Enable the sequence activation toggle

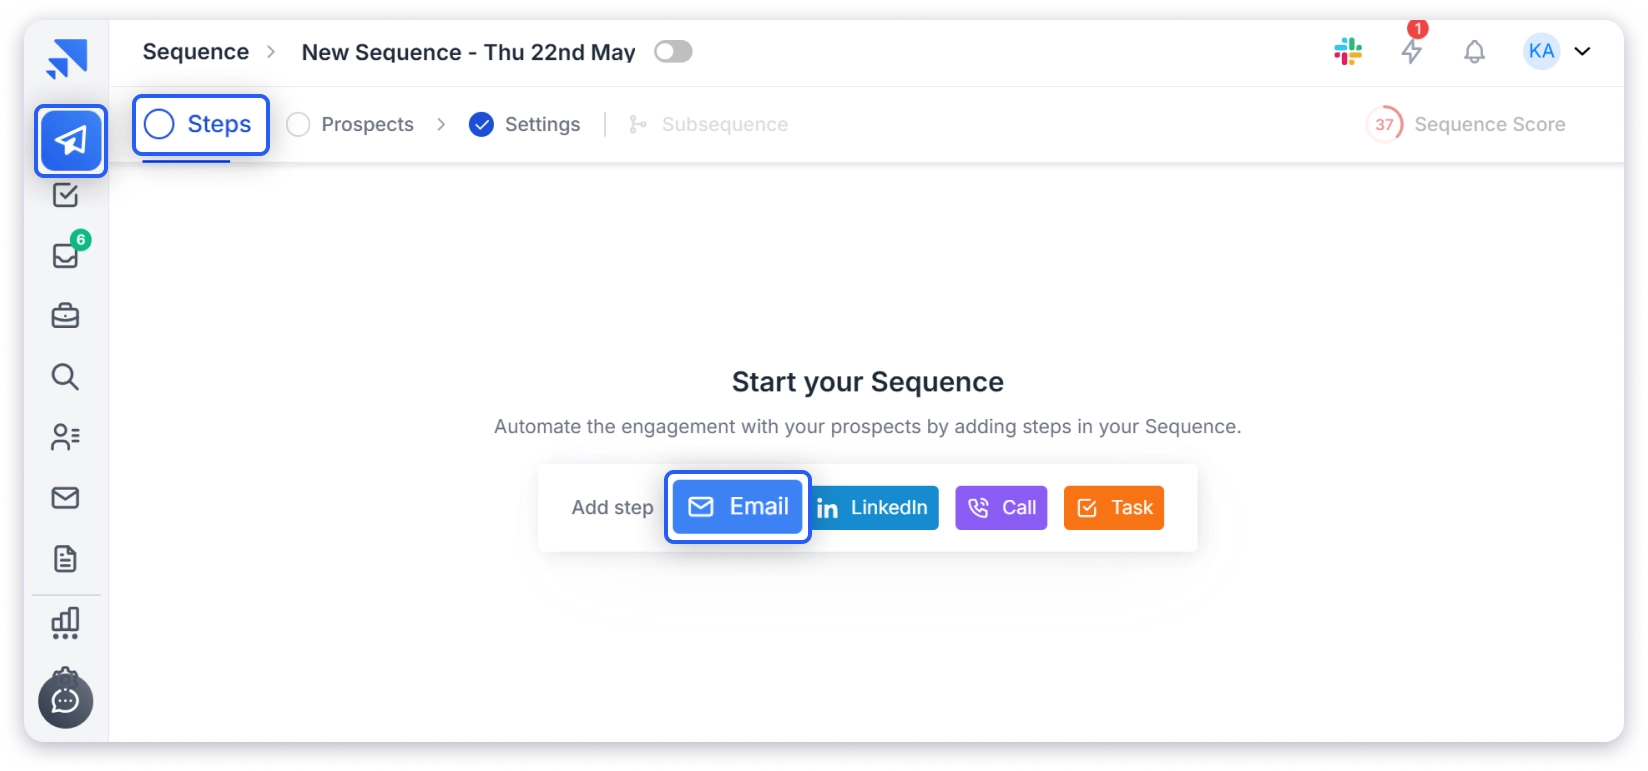click(673, 51)
